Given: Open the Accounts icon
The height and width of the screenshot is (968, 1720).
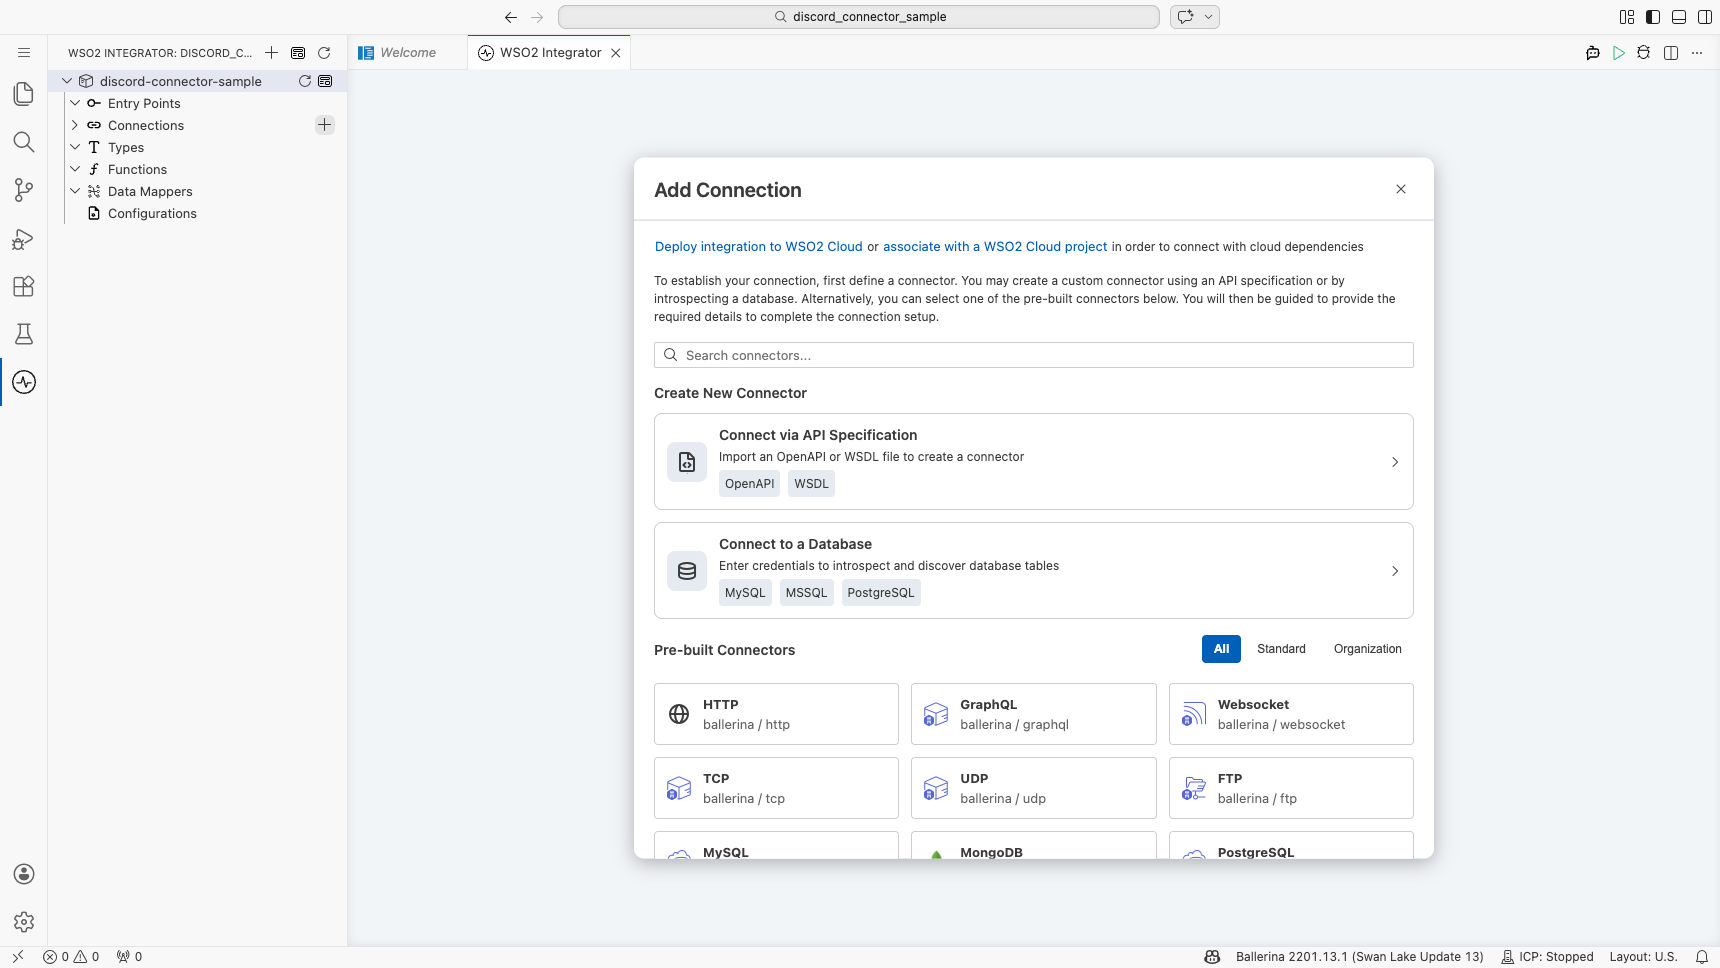Looking at the screenshot, I should tap(24, 874).
